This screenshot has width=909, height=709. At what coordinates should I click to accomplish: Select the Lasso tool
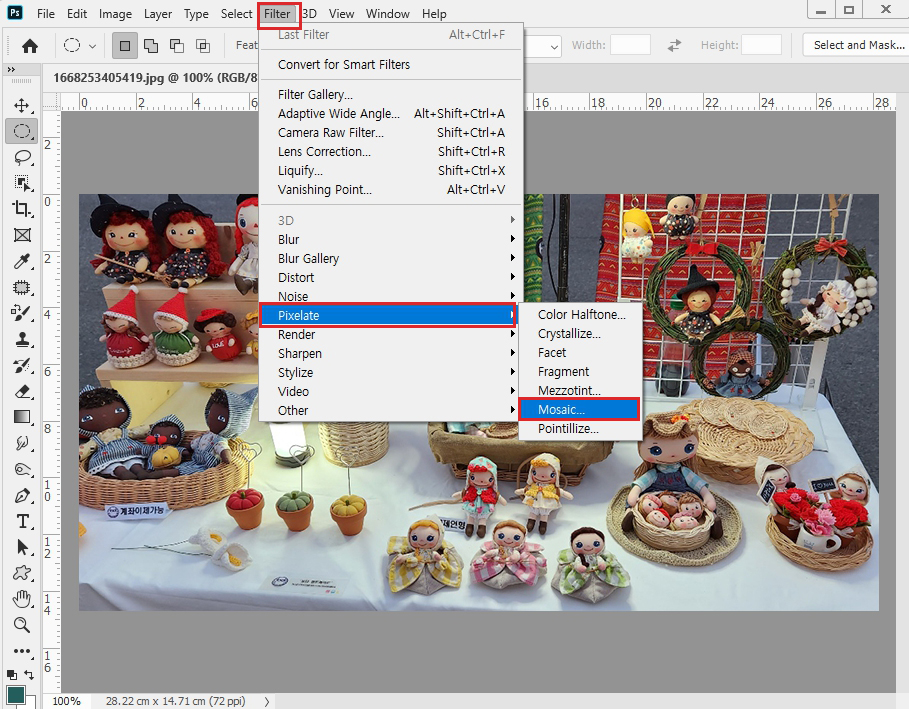click(21, 157)
